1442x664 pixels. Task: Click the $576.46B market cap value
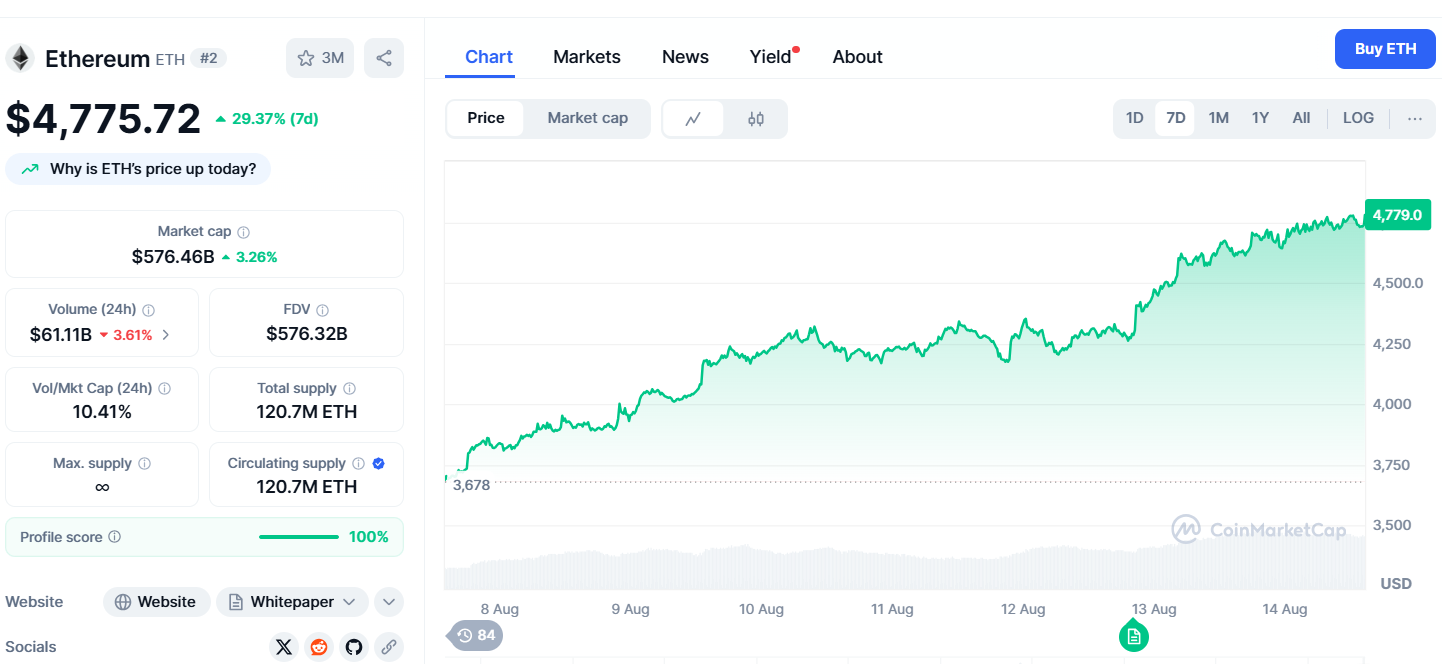pyautogui.click(x=173, y=257)
